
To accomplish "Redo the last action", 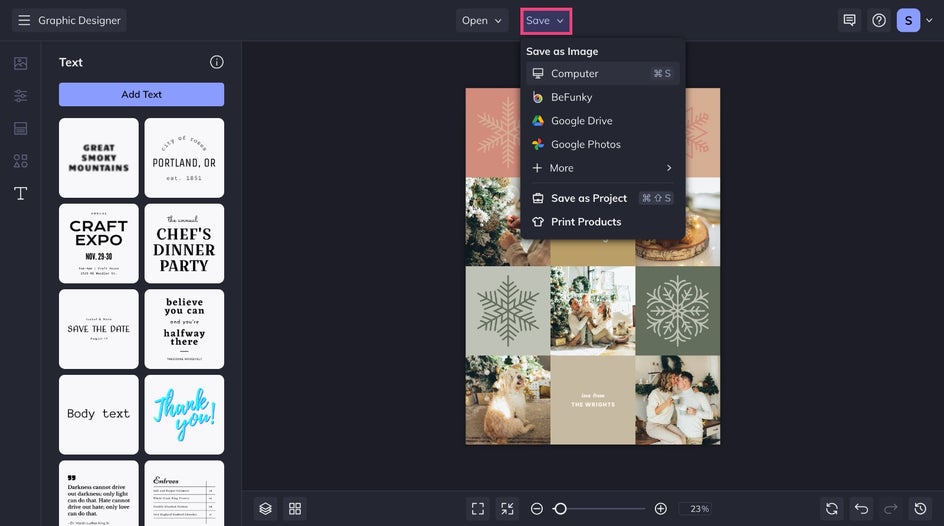I will [891, 509].
